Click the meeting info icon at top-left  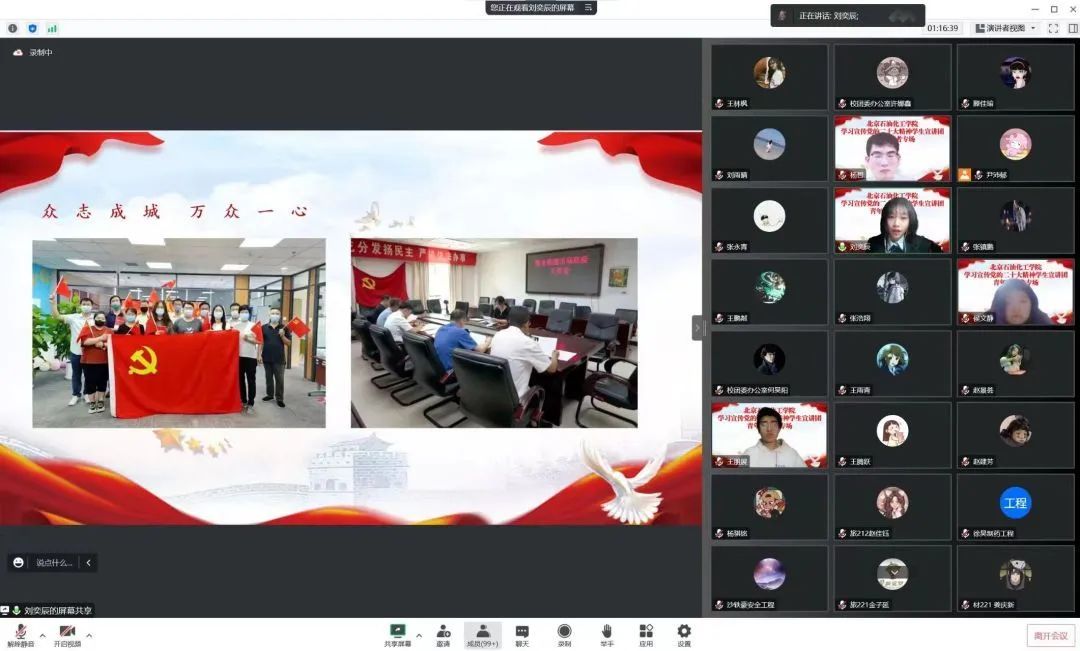click(x=13, y=28)
